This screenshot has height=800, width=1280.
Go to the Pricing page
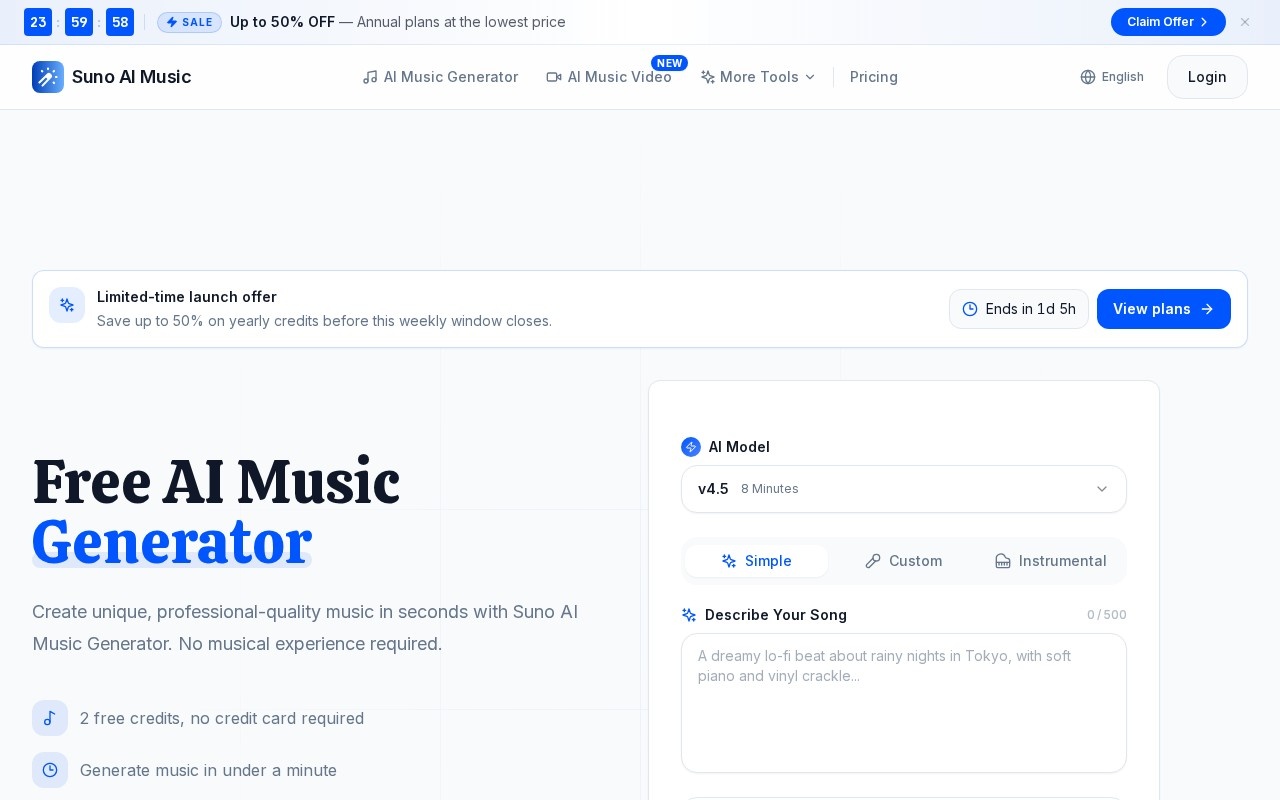874,77
